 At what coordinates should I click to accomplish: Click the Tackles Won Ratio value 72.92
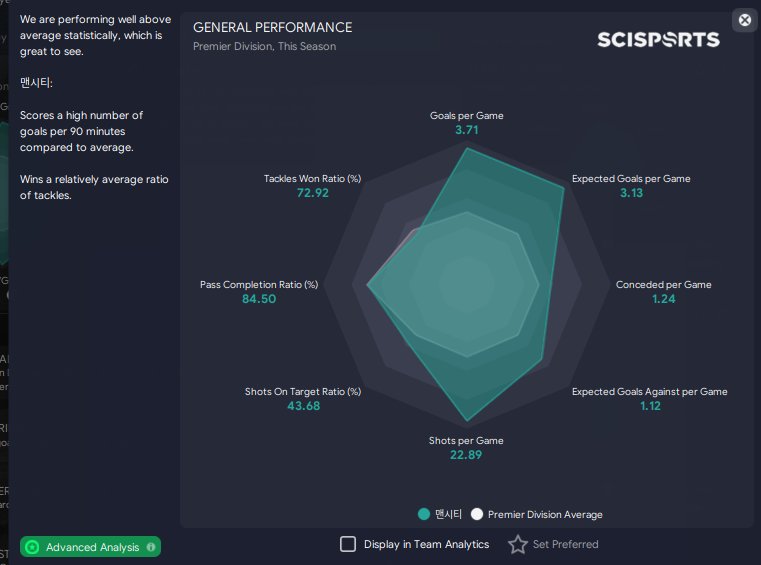tap(312, 193)
